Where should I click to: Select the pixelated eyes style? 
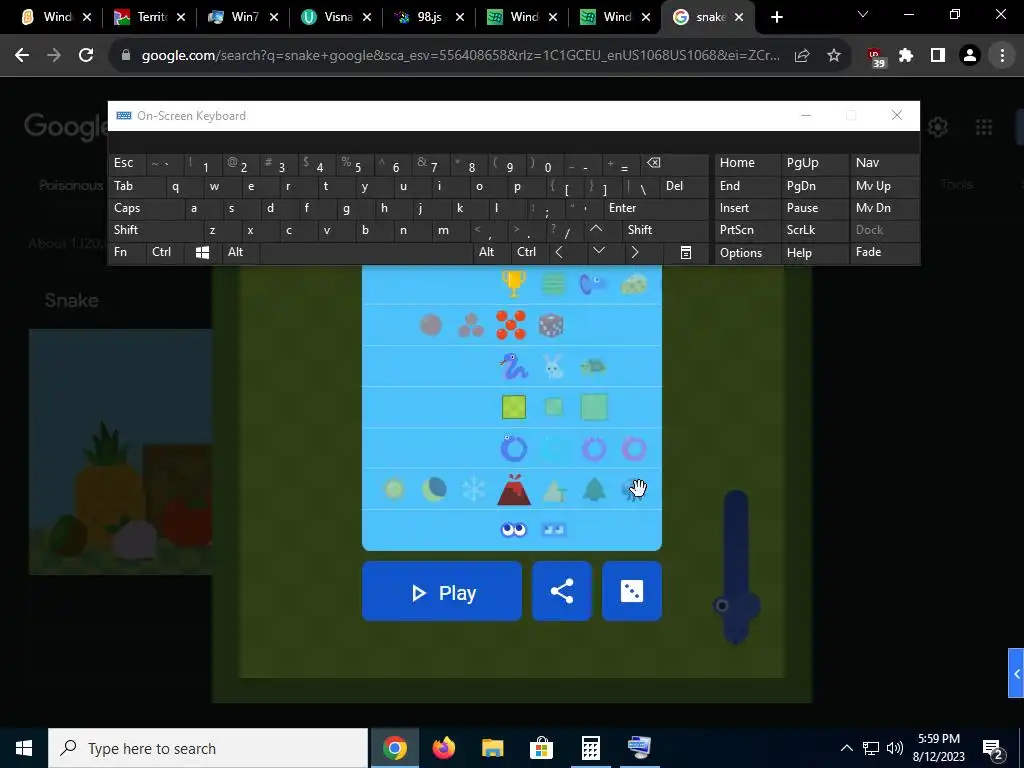click(554, 530)
